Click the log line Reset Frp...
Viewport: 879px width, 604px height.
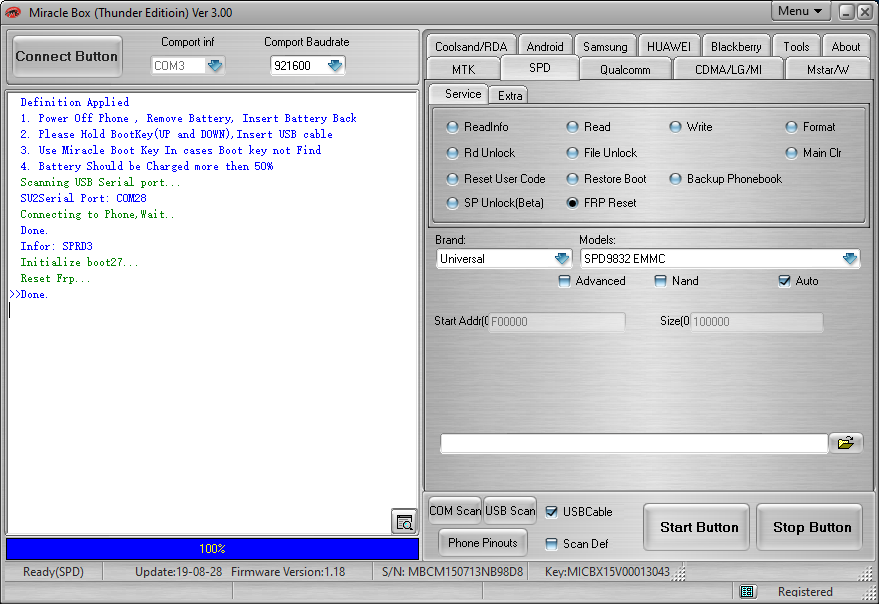coord(55,278)
